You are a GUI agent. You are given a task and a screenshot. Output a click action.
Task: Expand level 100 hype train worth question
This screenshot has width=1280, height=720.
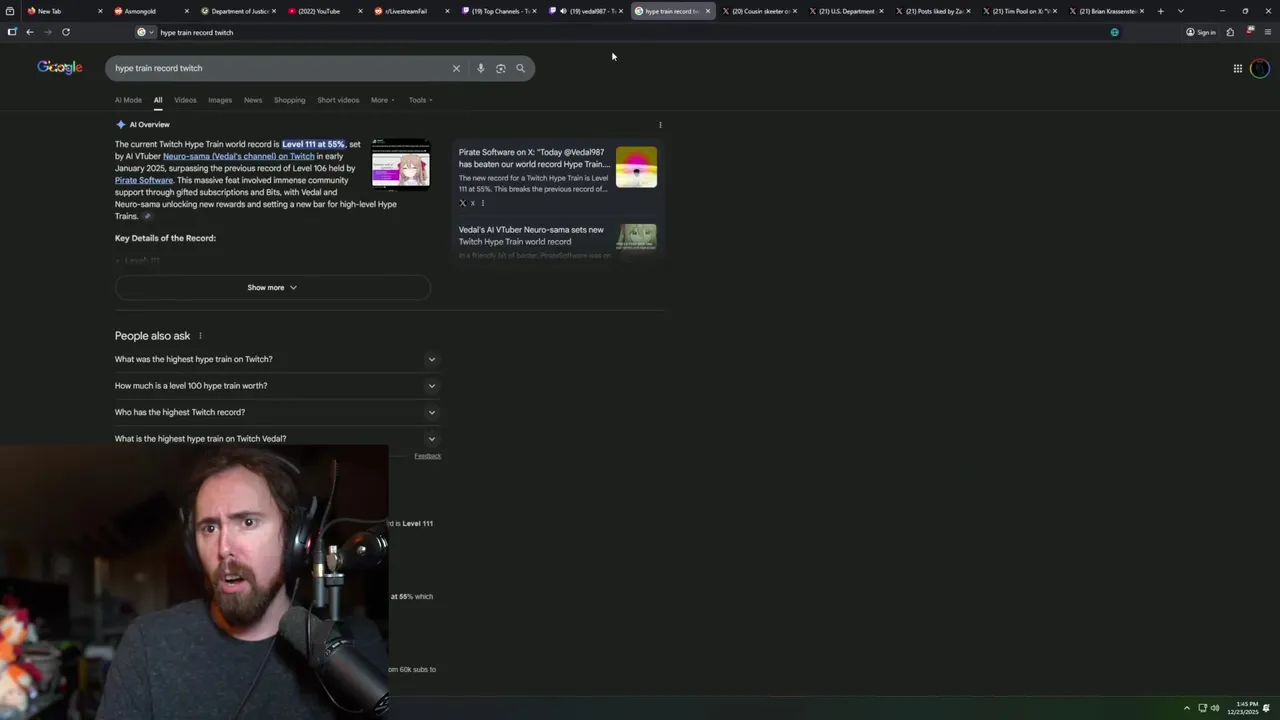click(276, 386)
